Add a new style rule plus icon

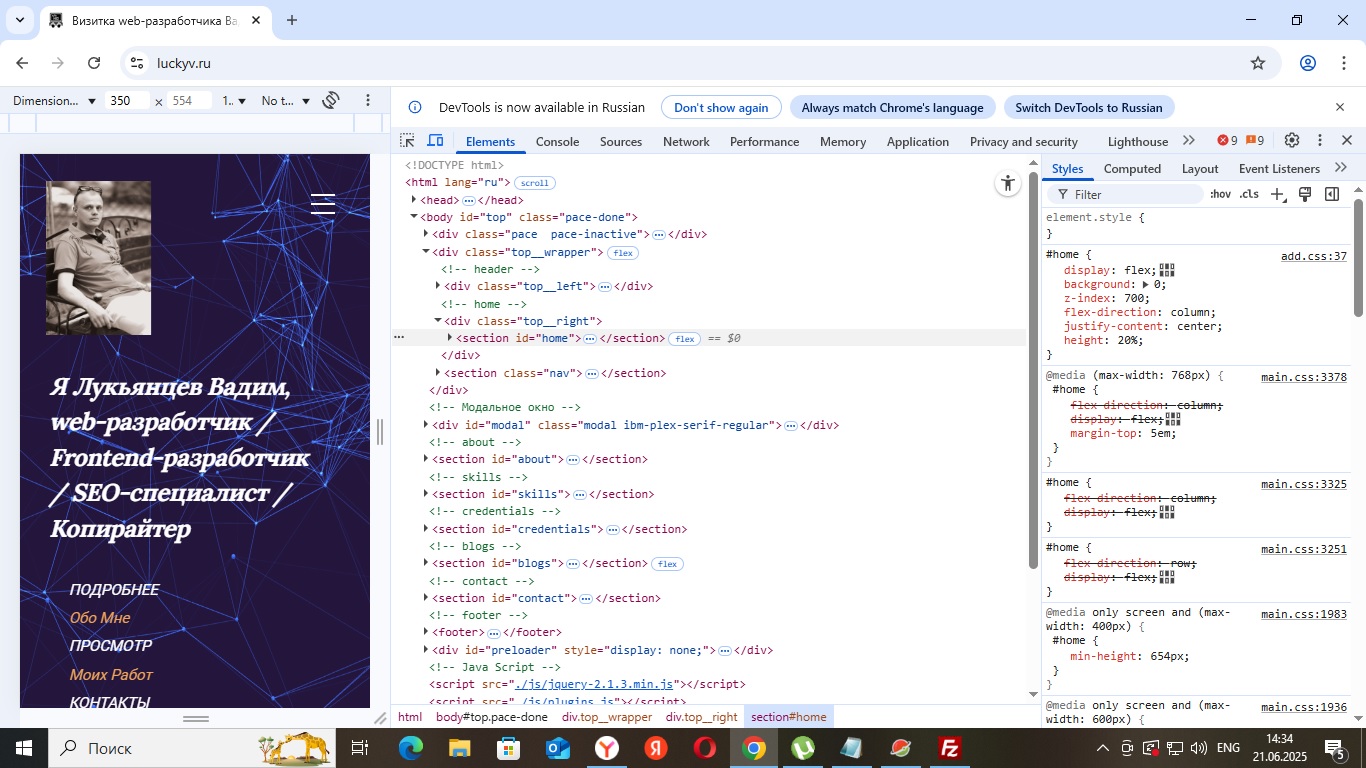coord(1277,194)
